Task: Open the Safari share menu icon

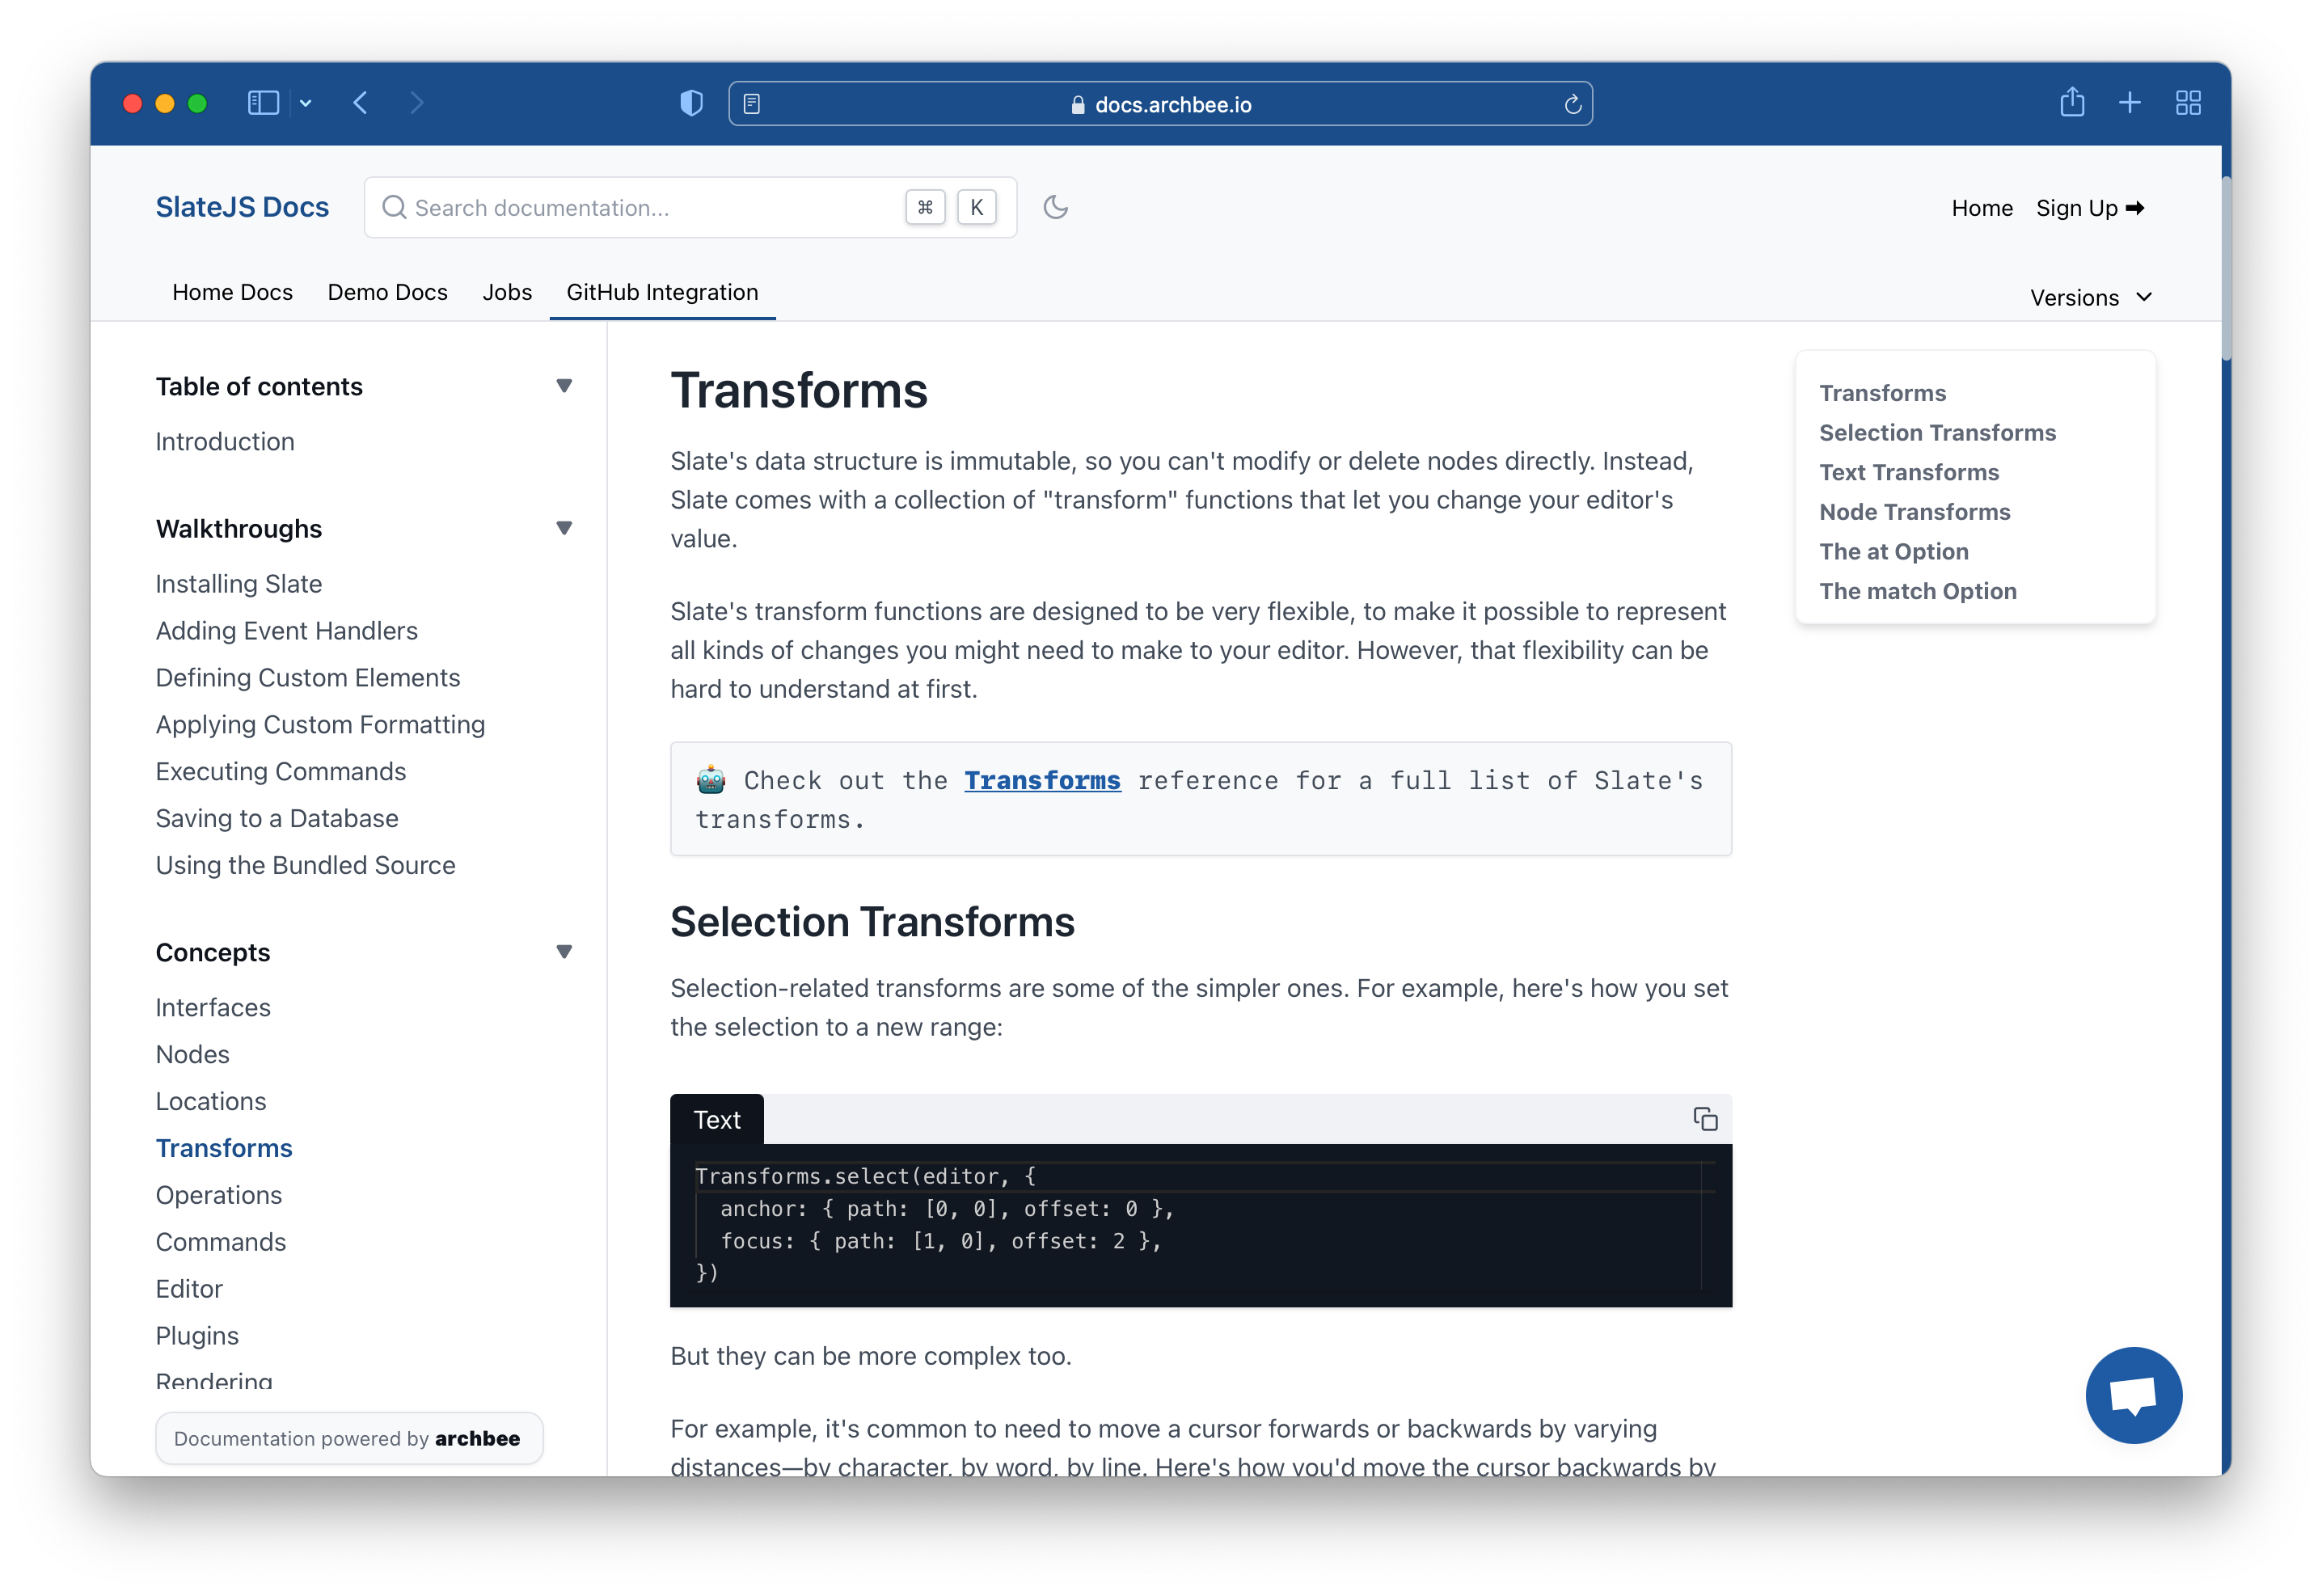Action: pyautogui.click(x=2072, y=103)
